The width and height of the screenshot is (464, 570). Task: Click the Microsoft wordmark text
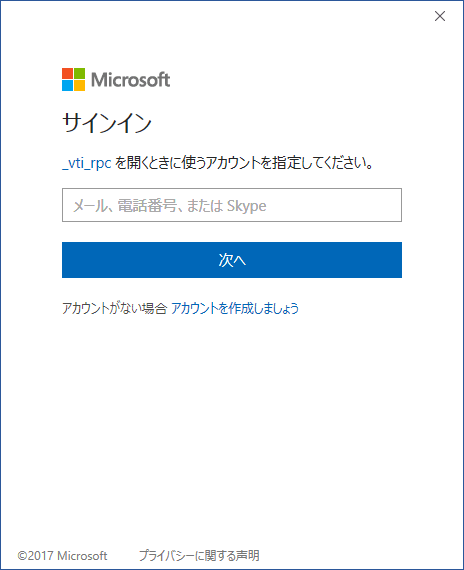131,80
